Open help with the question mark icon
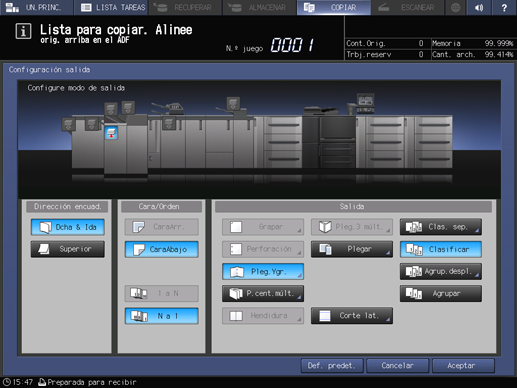Screen dimensions: 517x388 click(x=504, y=7)
